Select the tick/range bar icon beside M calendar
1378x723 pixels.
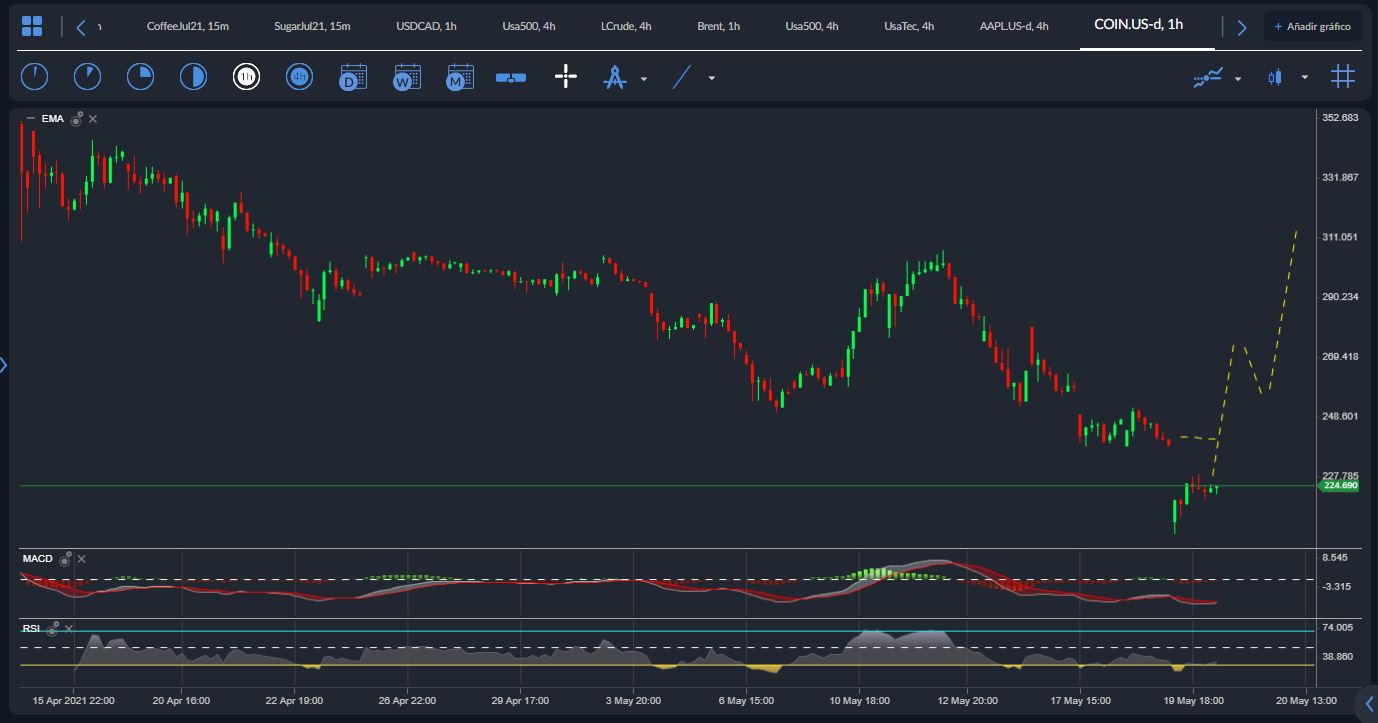tap(511, 76)
